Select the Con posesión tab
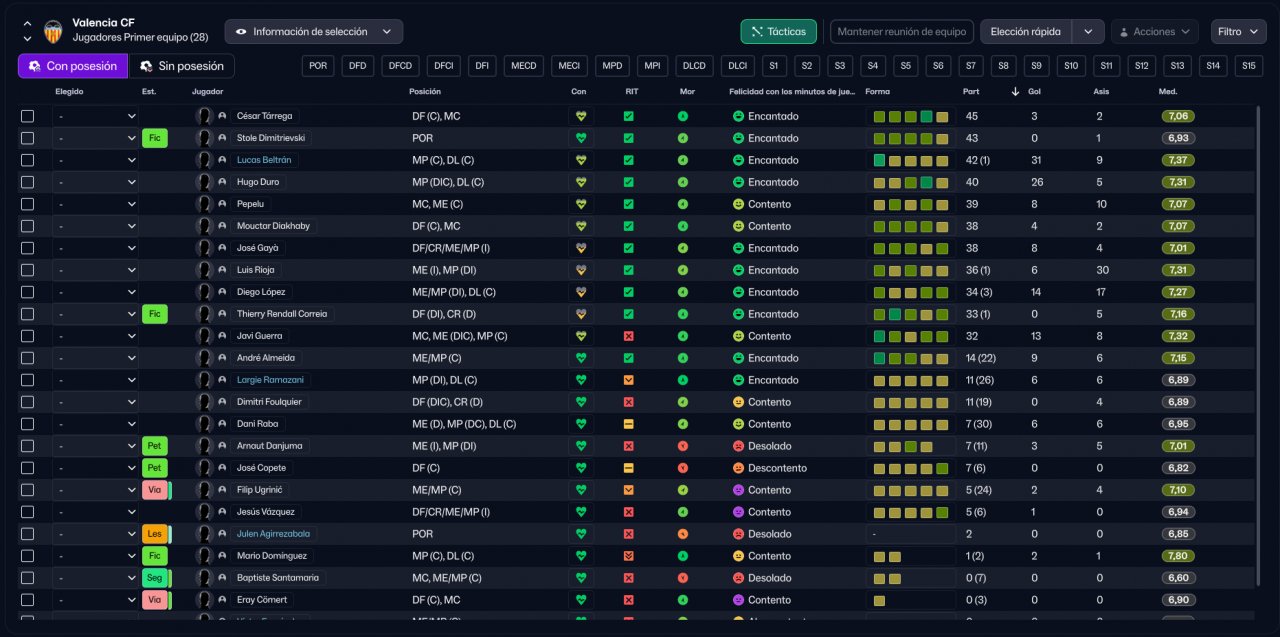 click(x=73, y=66)
